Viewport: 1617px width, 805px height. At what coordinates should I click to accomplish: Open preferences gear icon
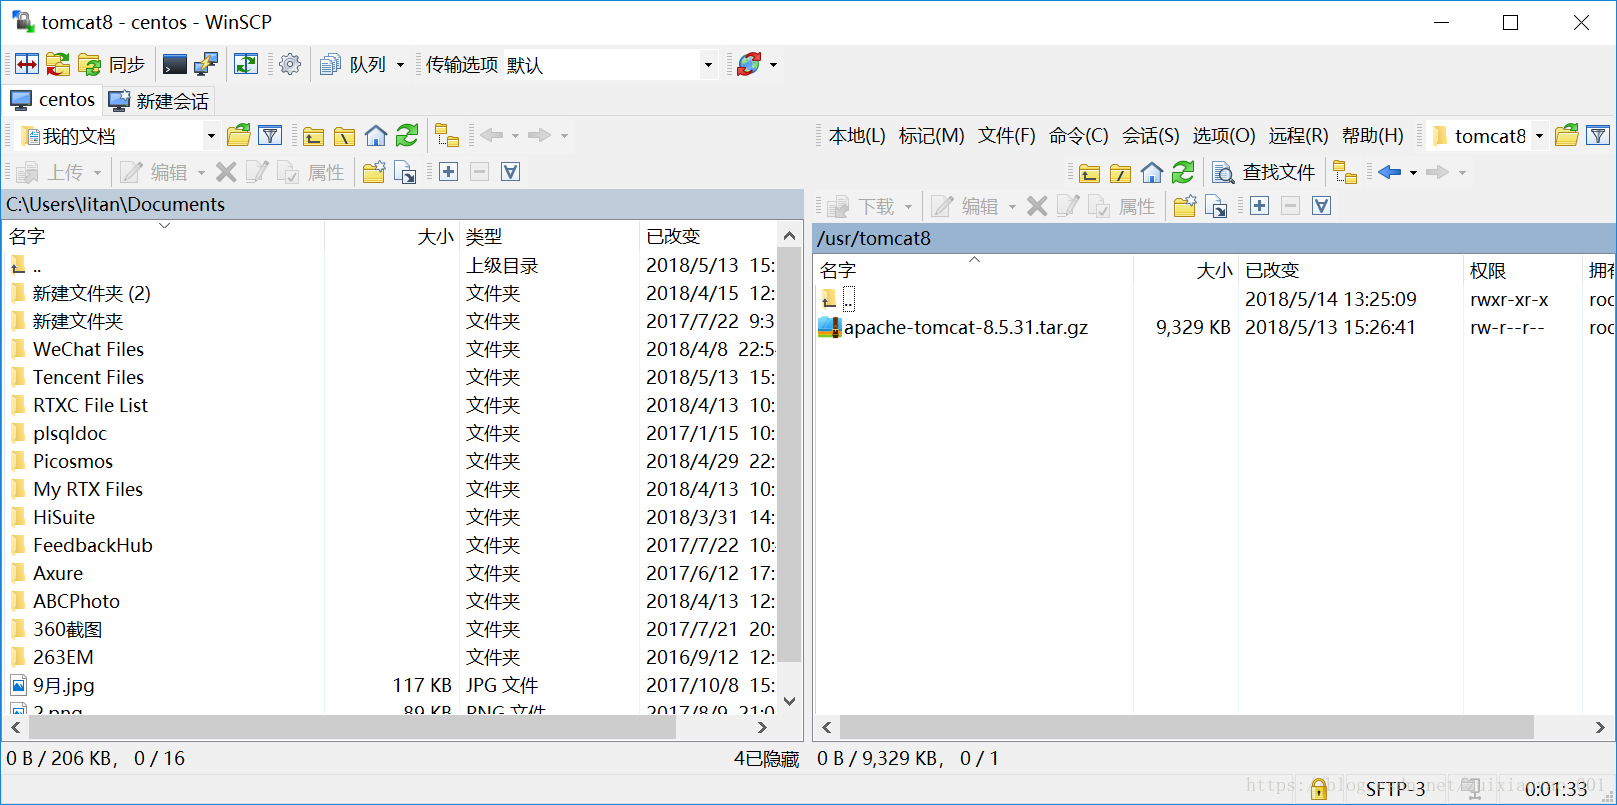coord(290,65)
